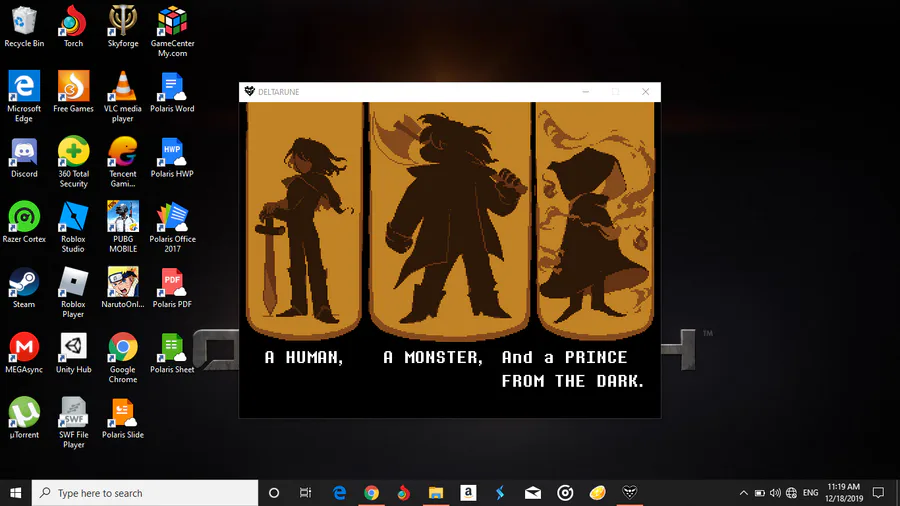Select the Free Games desktop icon
900x506 pixels.
(x=73, y=92)
